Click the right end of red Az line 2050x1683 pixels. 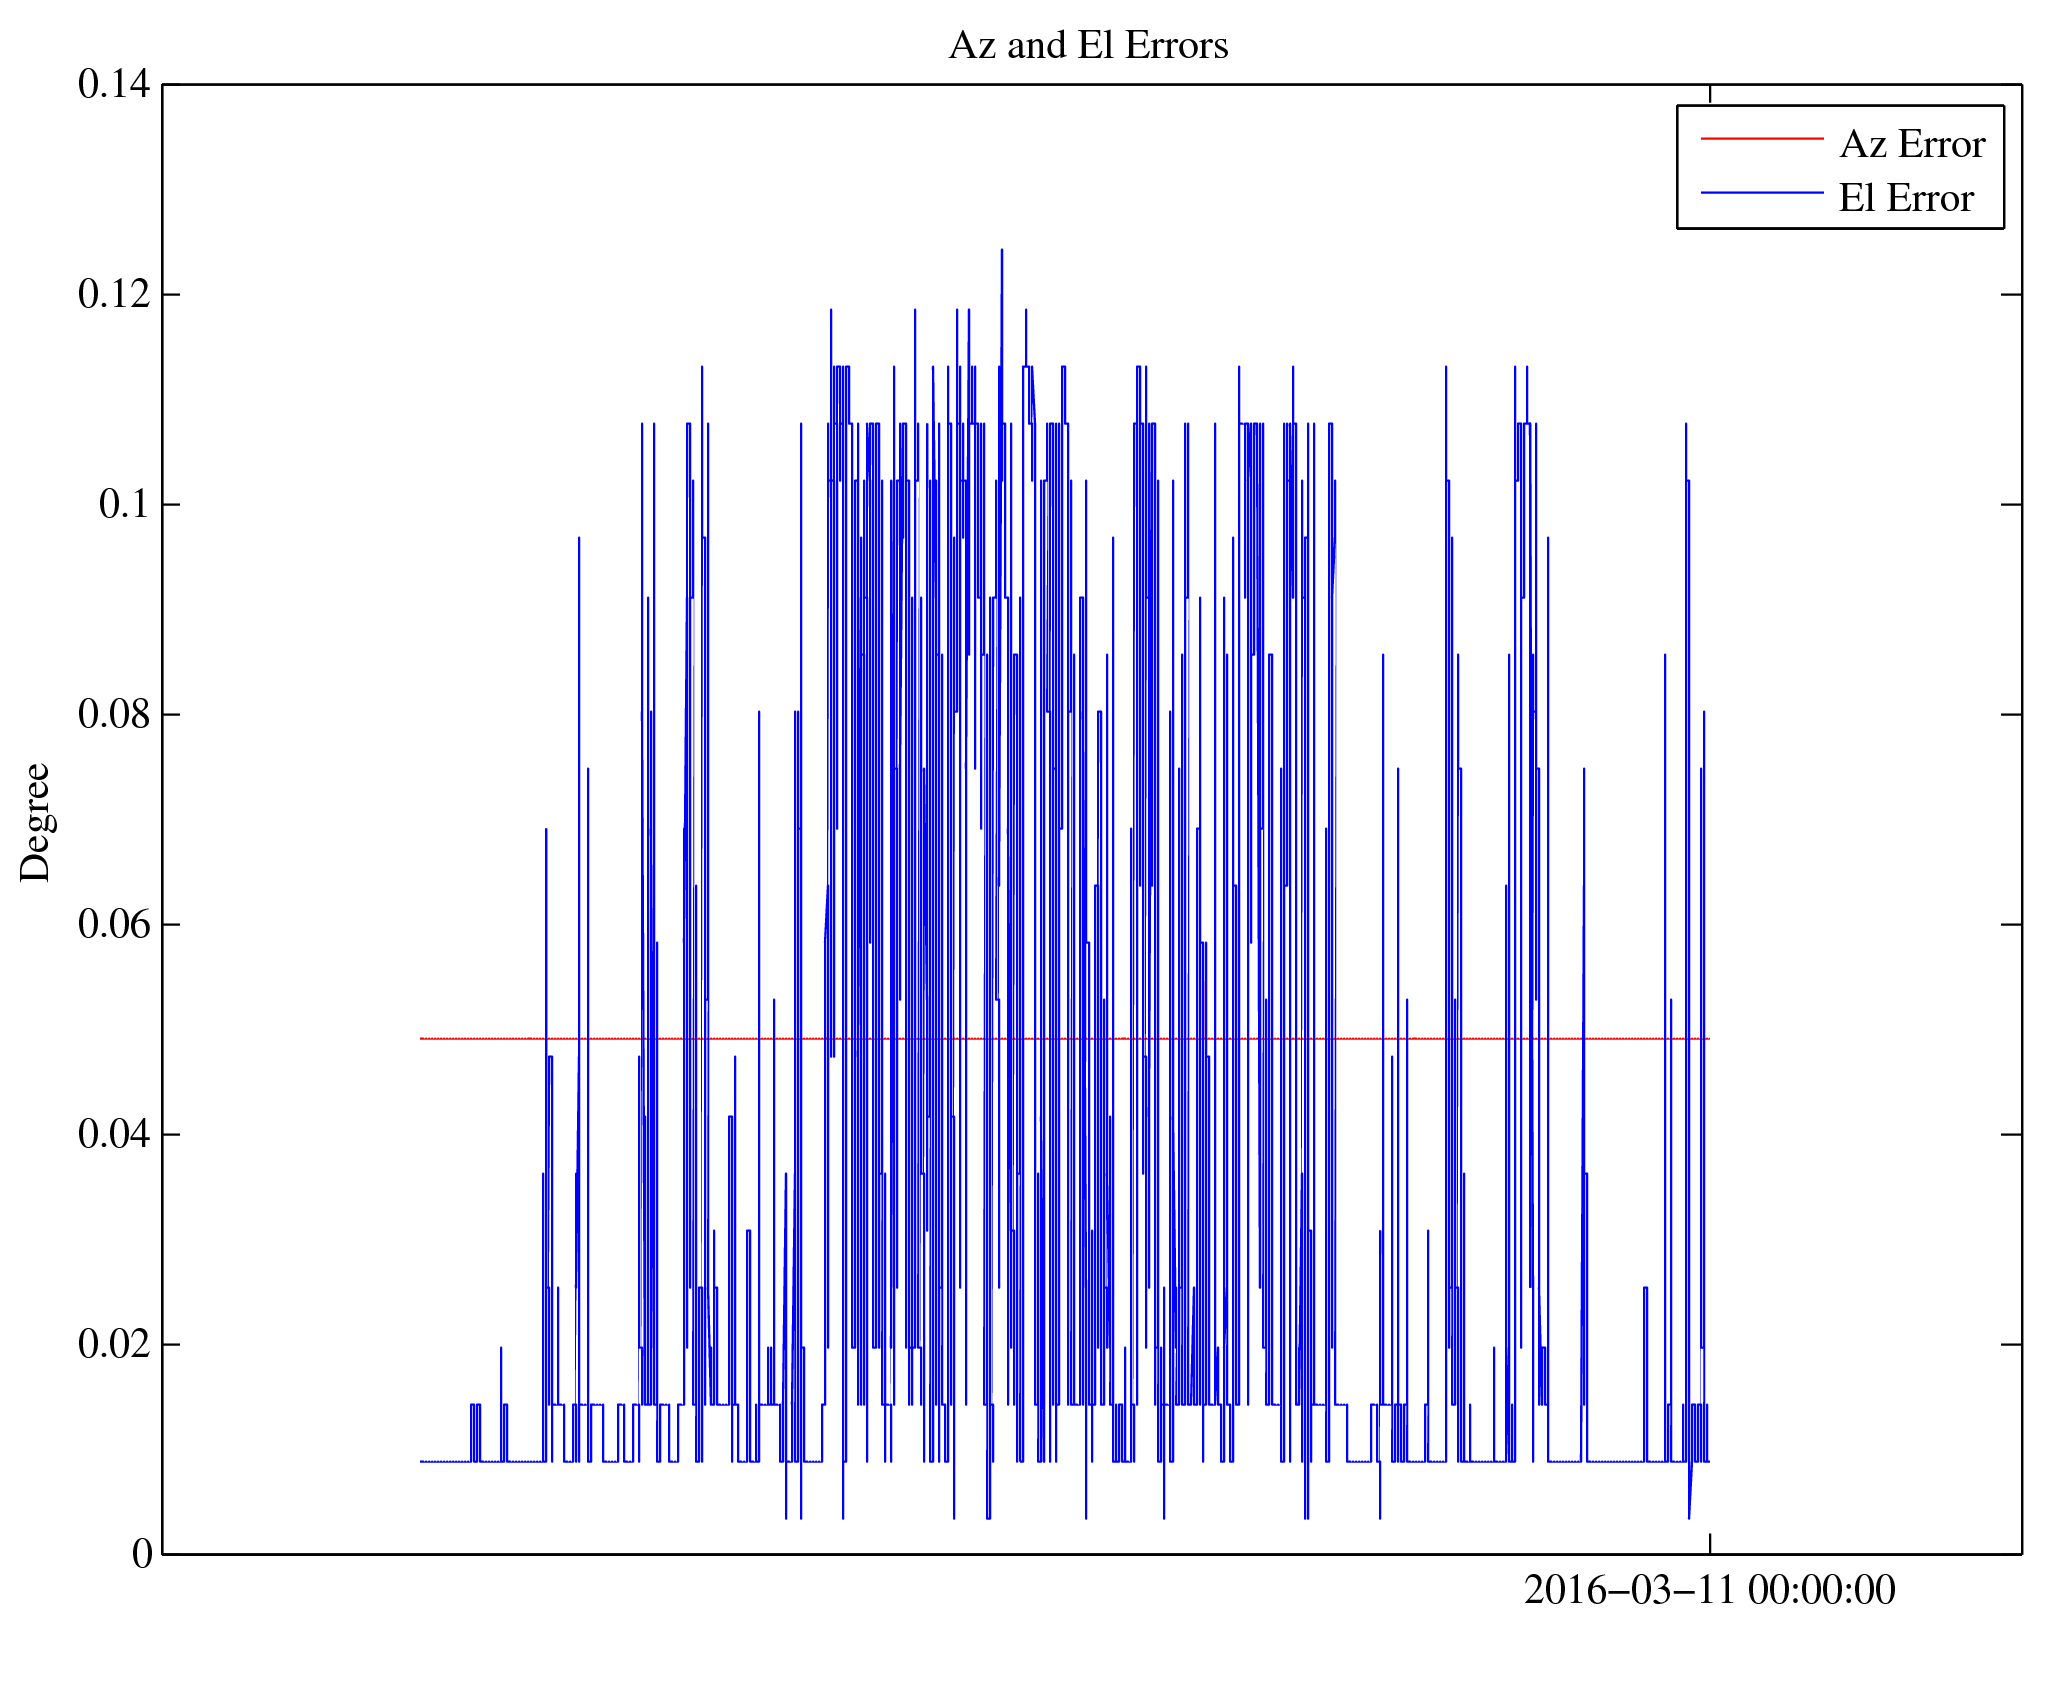click(1707, 1039)
